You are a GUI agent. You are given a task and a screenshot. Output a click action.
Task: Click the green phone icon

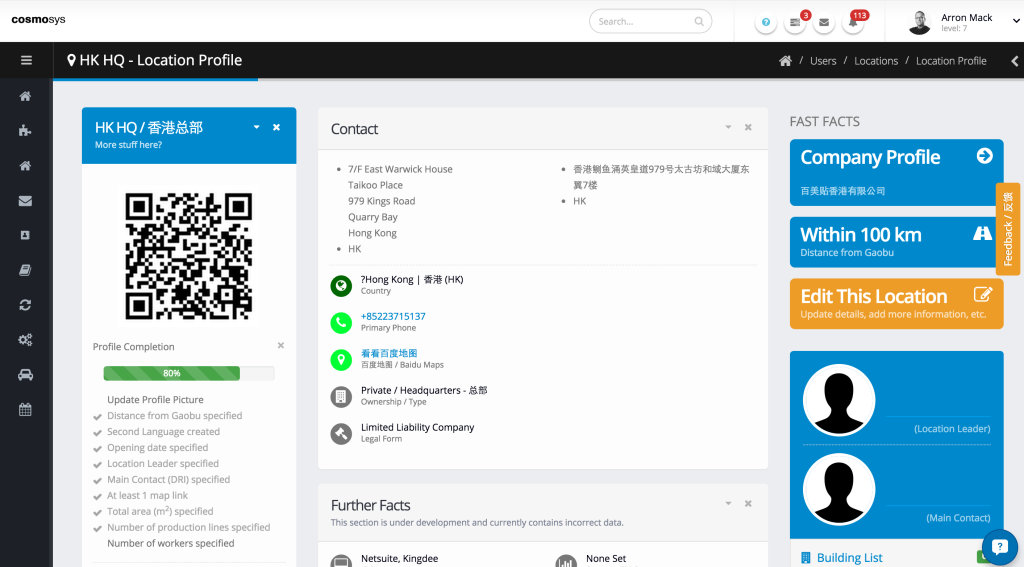tap(341, 323)
